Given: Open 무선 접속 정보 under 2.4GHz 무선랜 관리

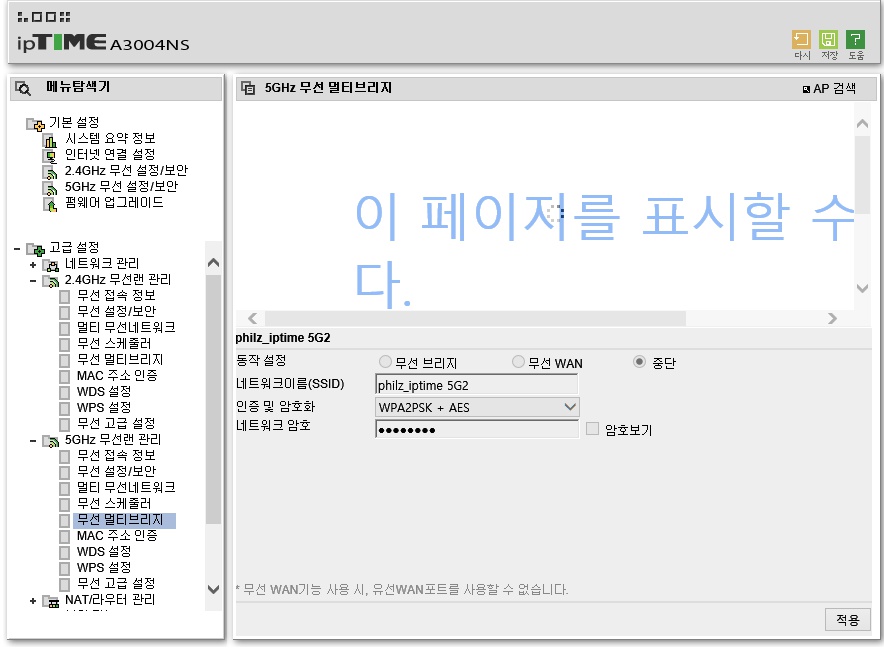Looking at the screenshot, I should point(116,295).
